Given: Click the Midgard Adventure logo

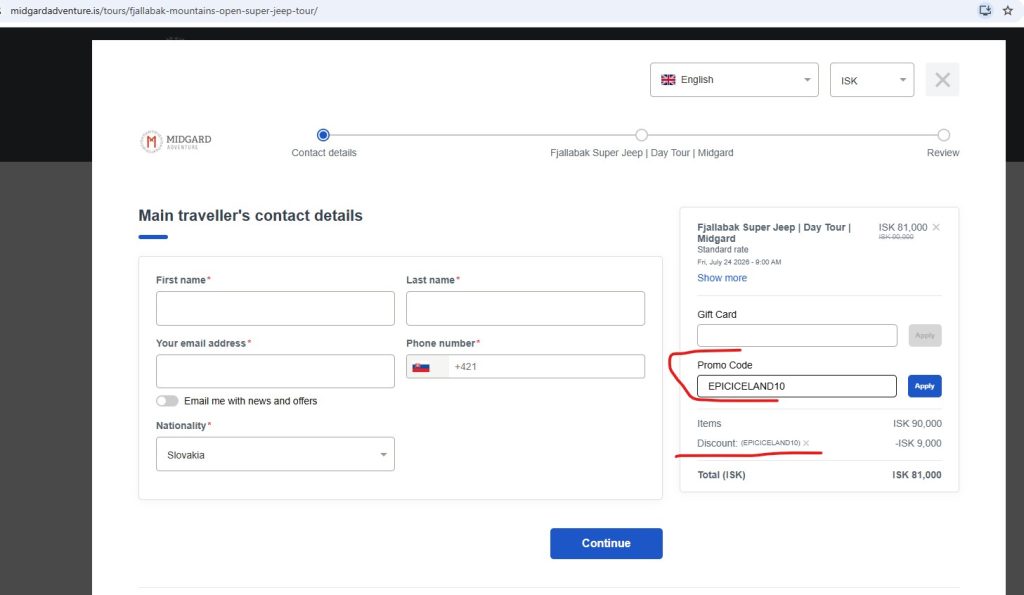Looking at the screenshot, I should [176, 141].
